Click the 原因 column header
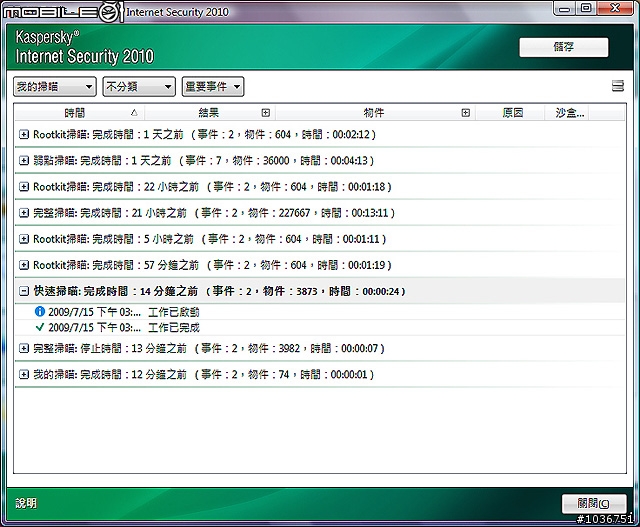The height and width of the screenshot is (527, 640). click(513, 113)
